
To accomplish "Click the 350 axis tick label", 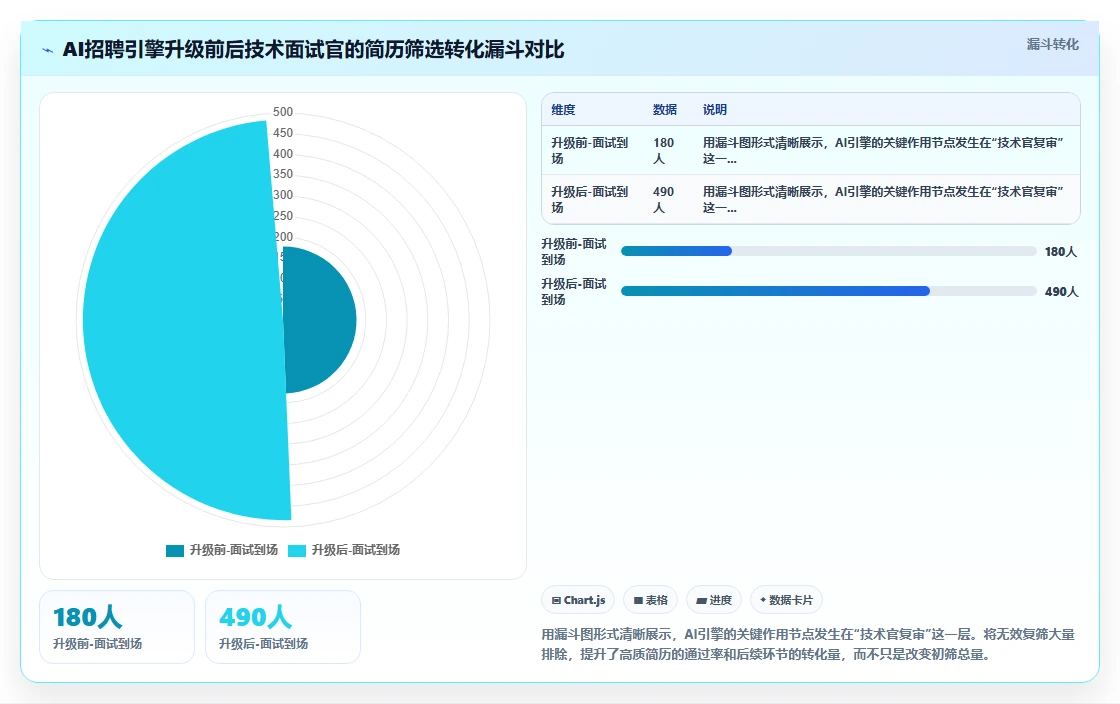I will pos(283,174).
